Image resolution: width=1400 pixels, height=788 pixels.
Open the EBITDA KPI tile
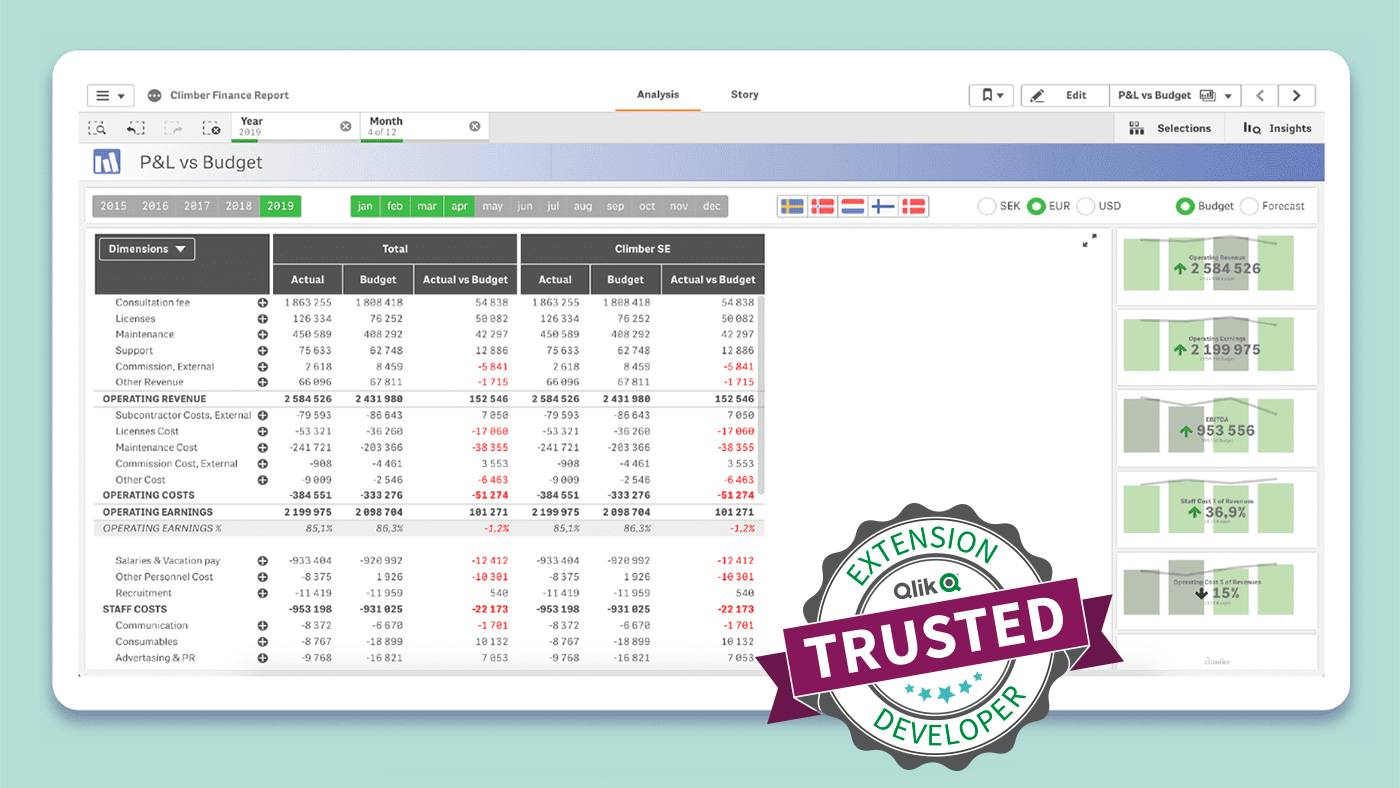tap(1217, 428)
